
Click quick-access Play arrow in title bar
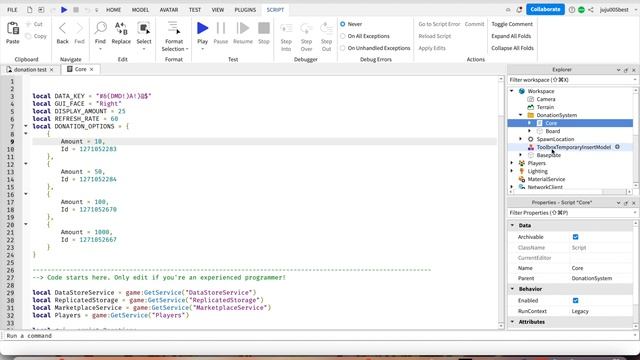[x=64, y=9]
